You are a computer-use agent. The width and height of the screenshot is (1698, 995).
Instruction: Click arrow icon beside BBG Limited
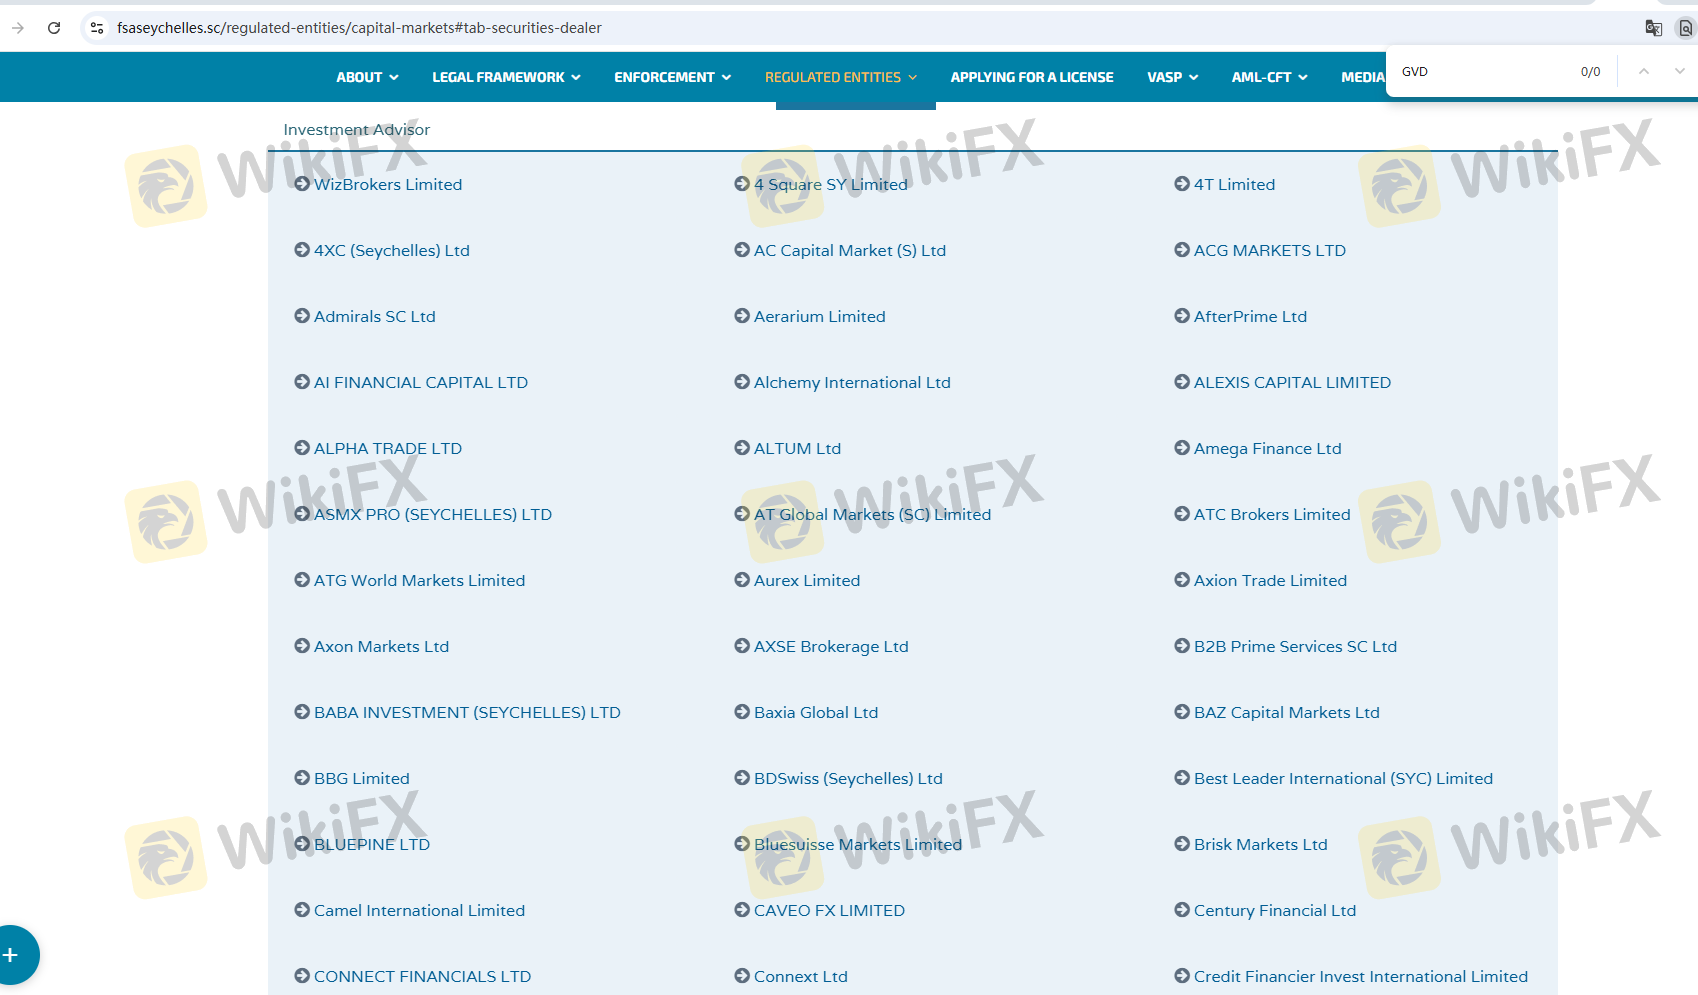[x=302, y=778]
